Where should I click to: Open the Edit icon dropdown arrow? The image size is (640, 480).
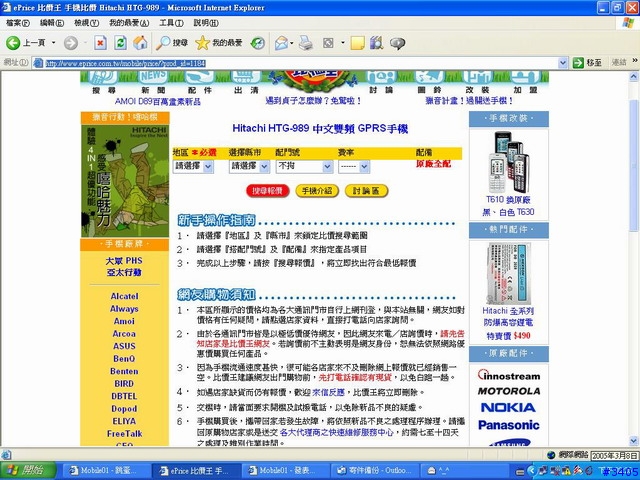(x=343, y=43)
